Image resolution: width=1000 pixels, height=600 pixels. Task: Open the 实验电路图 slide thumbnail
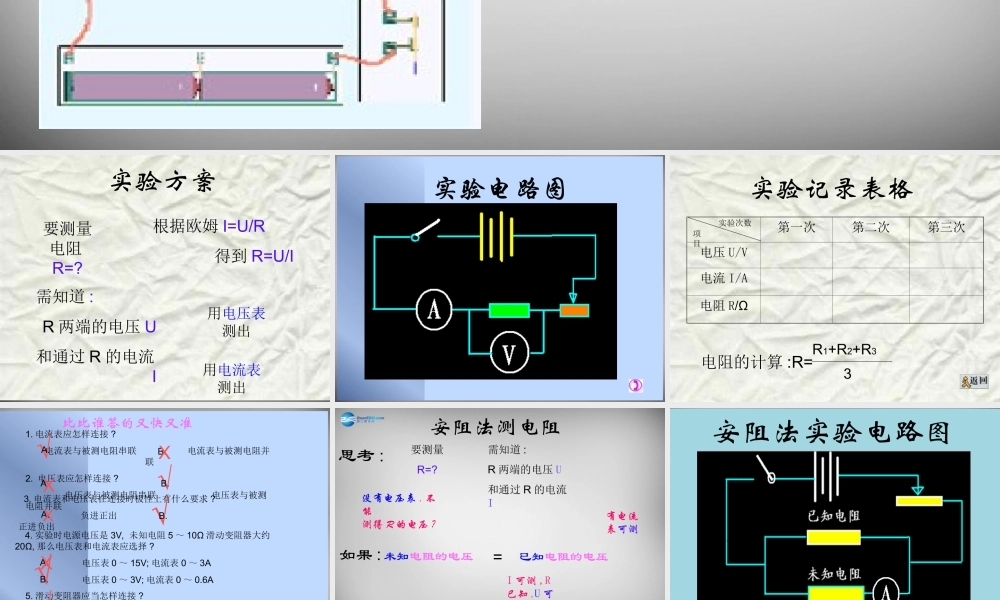point(500,278)
